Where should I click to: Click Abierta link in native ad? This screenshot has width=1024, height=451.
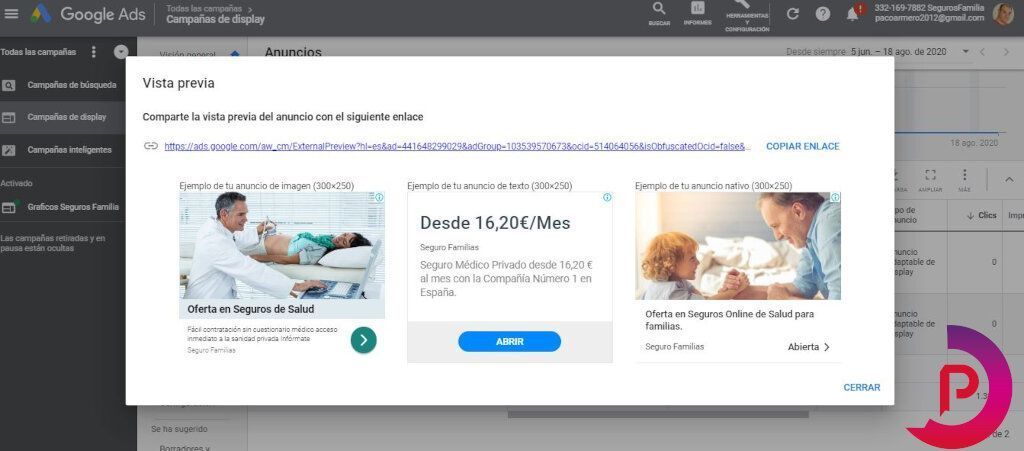(x=808, y=347)
